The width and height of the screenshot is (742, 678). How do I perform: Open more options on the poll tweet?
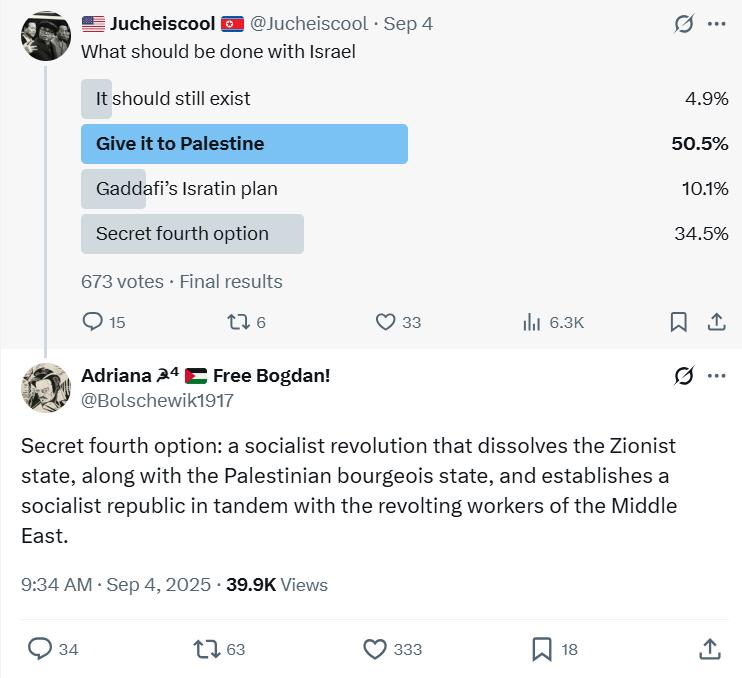716,24
